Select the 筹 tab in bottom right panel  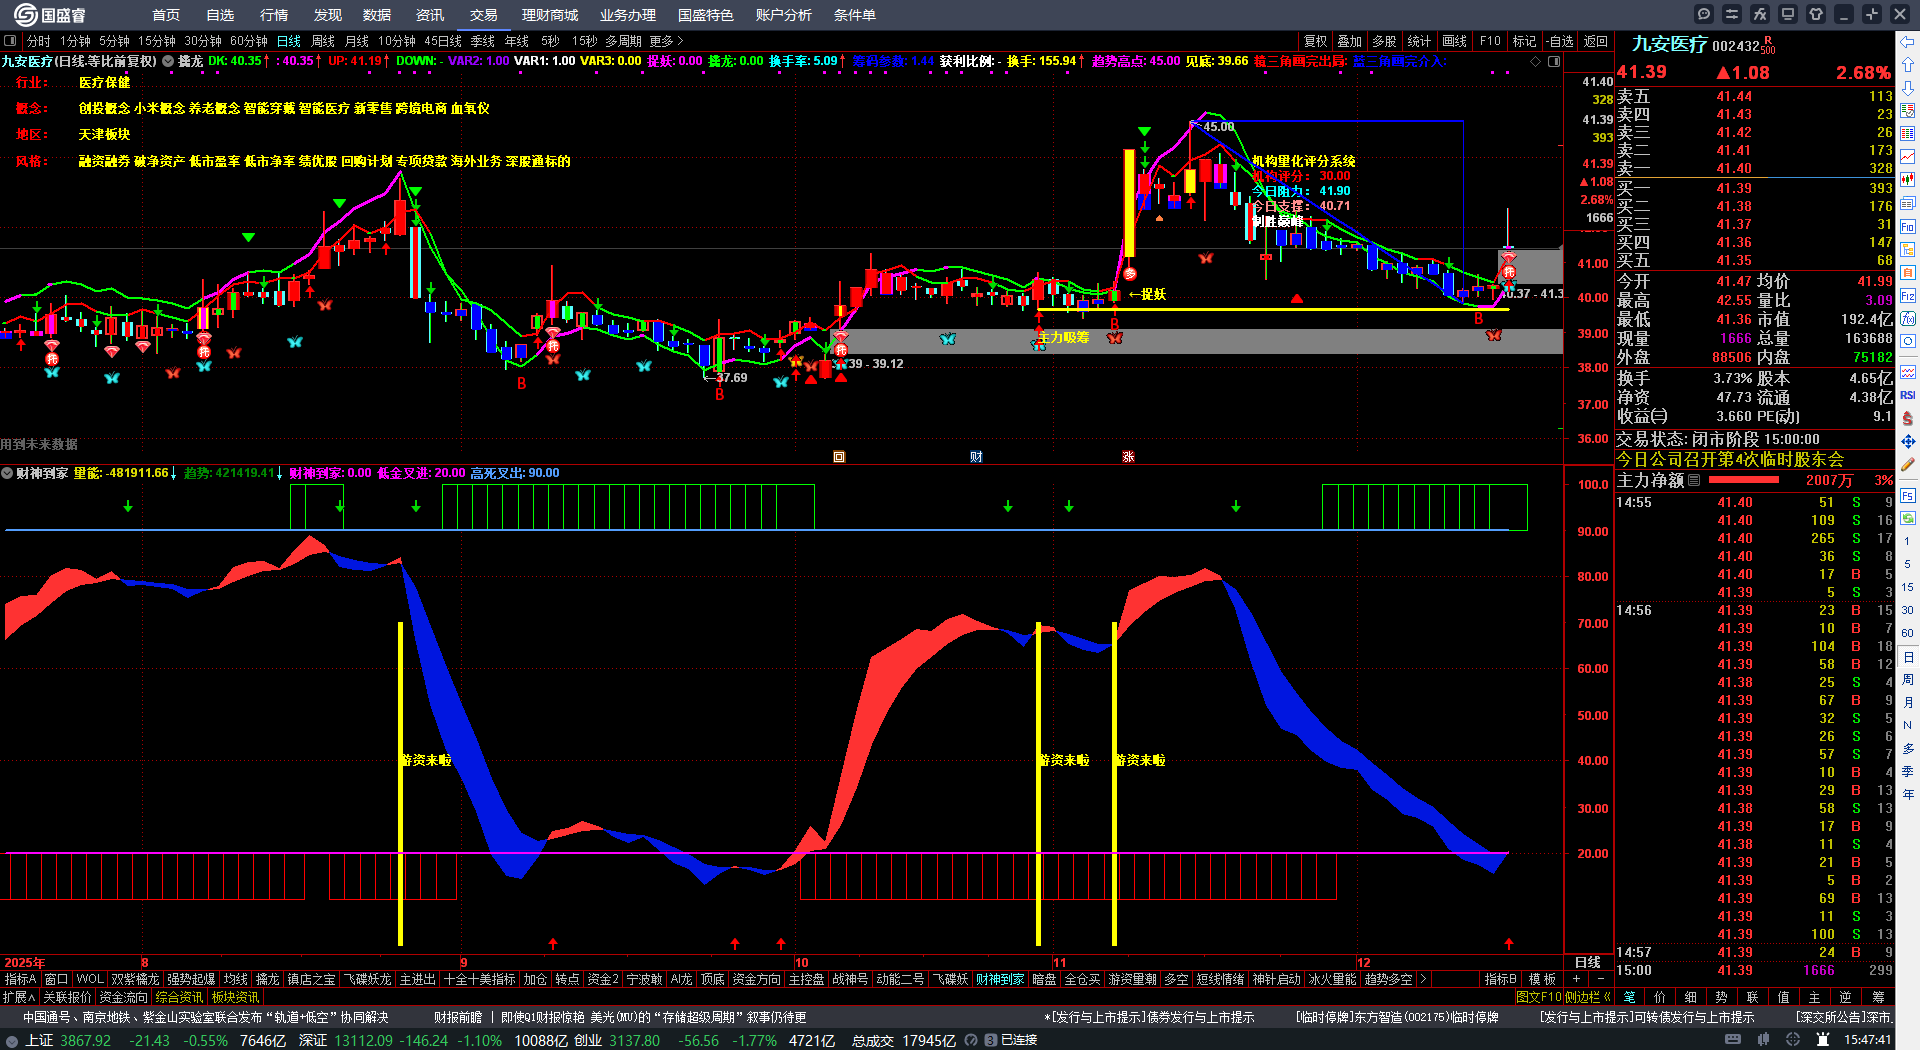pyautogui.click(x=1878, y=997)
